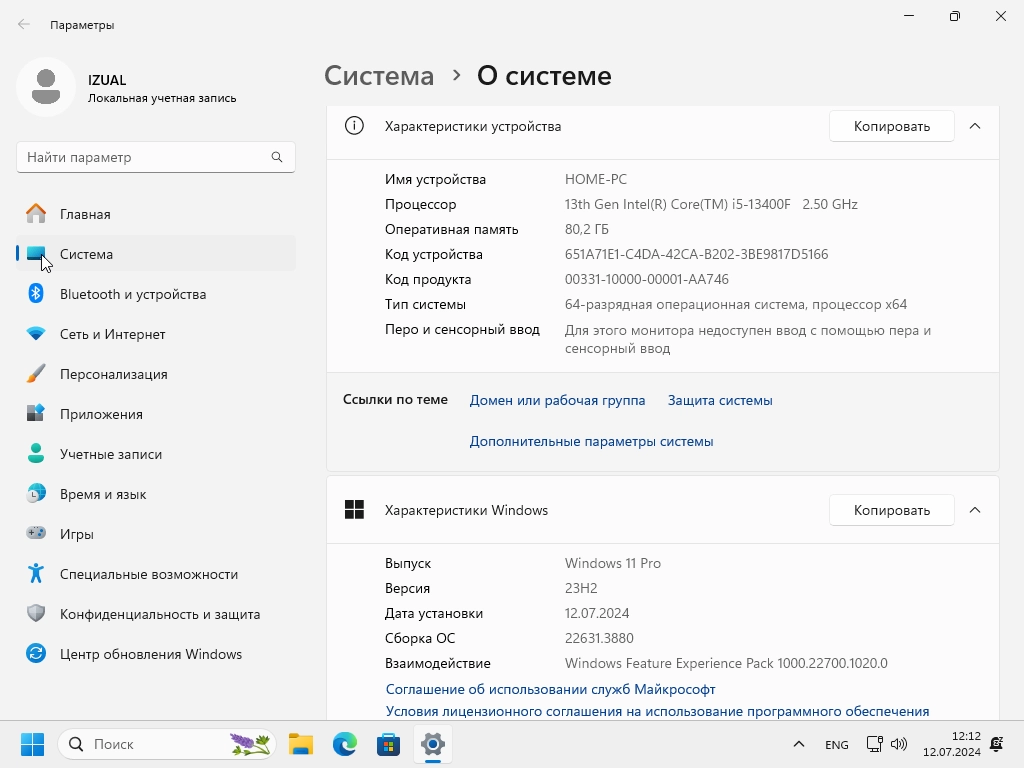Screen dimensions: 1024x768
Task: Go to the Home settings page
Action: (x=85, y=214)
